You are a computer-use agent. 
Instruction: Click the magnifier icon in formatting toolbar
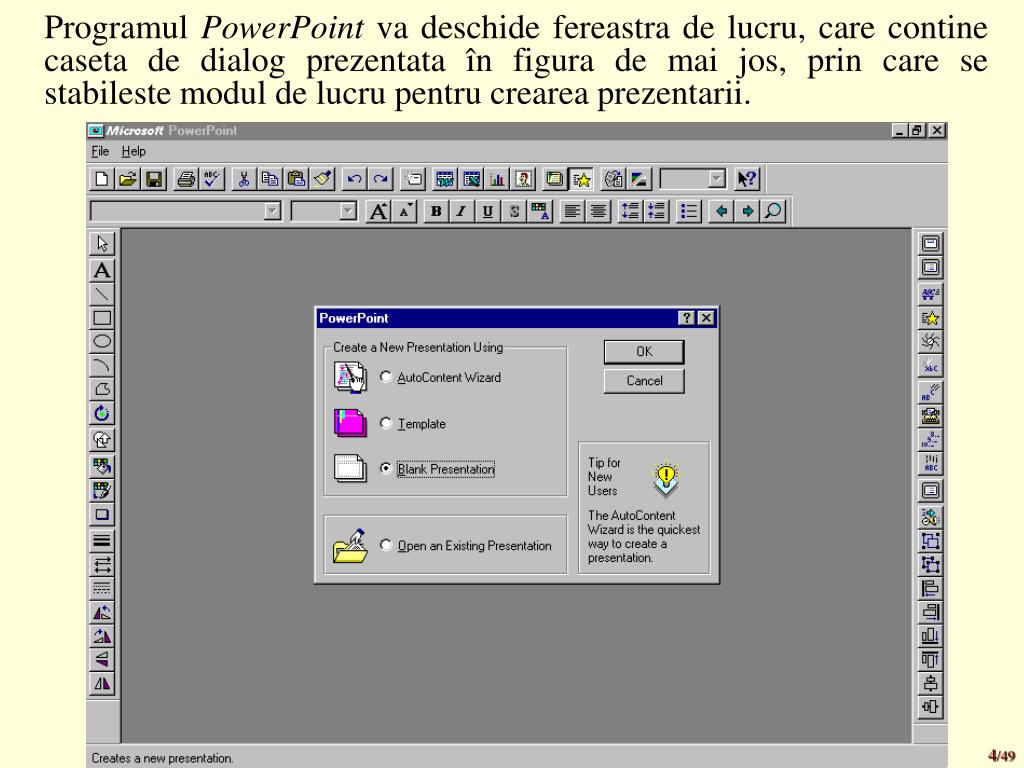pyautogui.click(x=773, y=212)
